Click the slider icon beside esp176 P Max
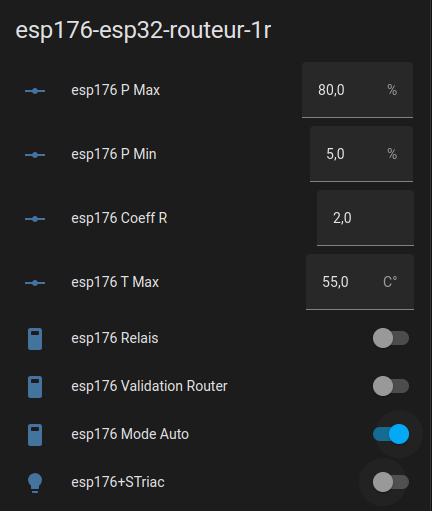 pyautogui.click(x=35, y=91)
